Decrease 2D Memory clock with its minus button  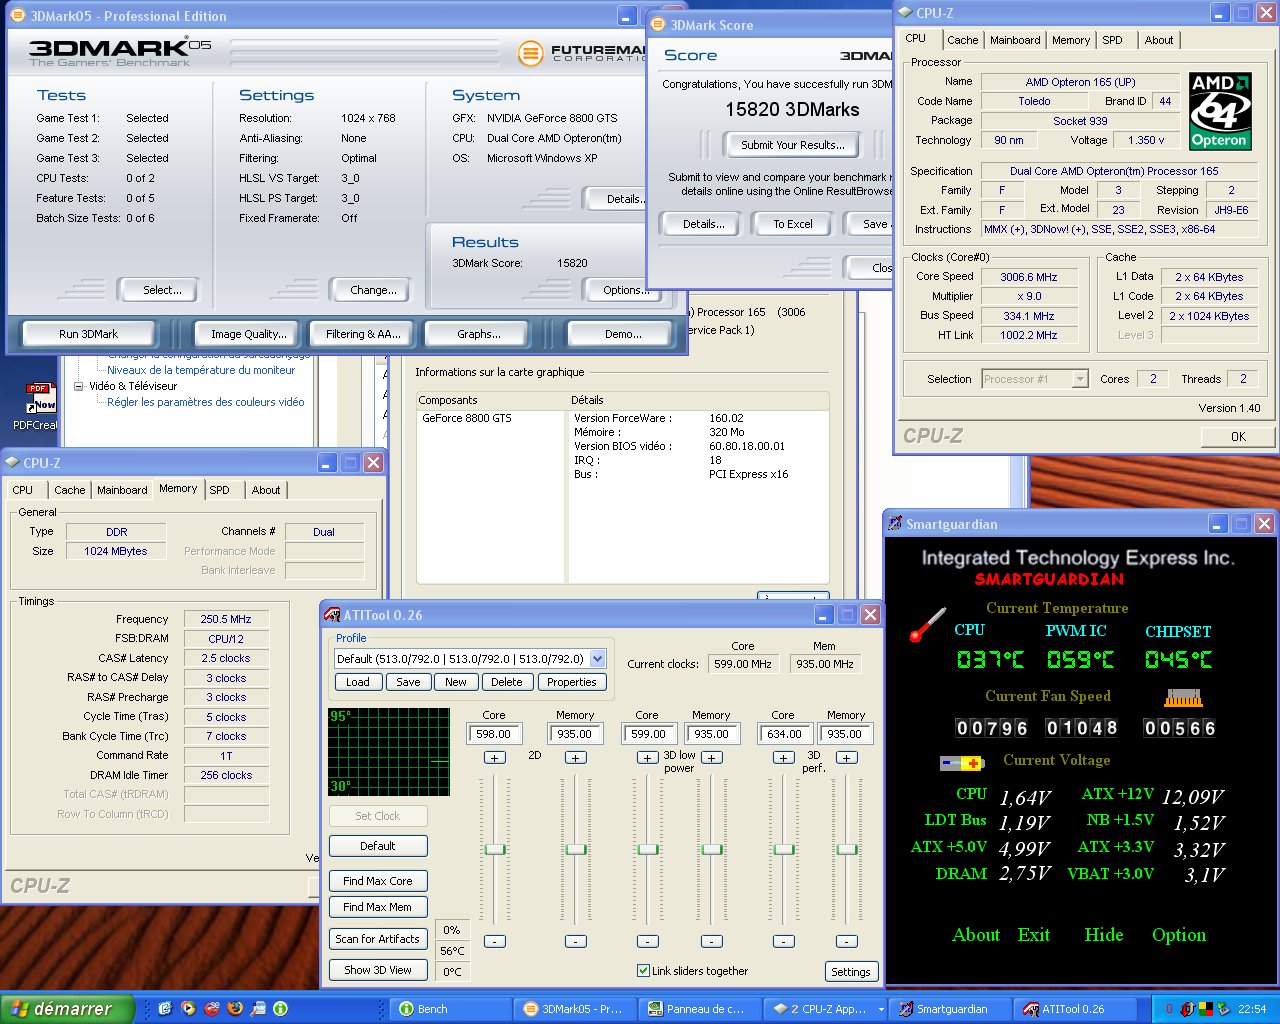576,941
